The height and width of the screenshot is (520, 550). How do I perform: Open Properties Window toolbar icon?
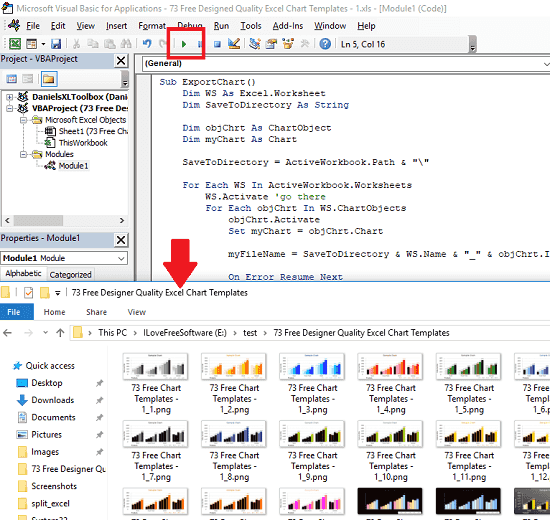(x=271, y=44)
